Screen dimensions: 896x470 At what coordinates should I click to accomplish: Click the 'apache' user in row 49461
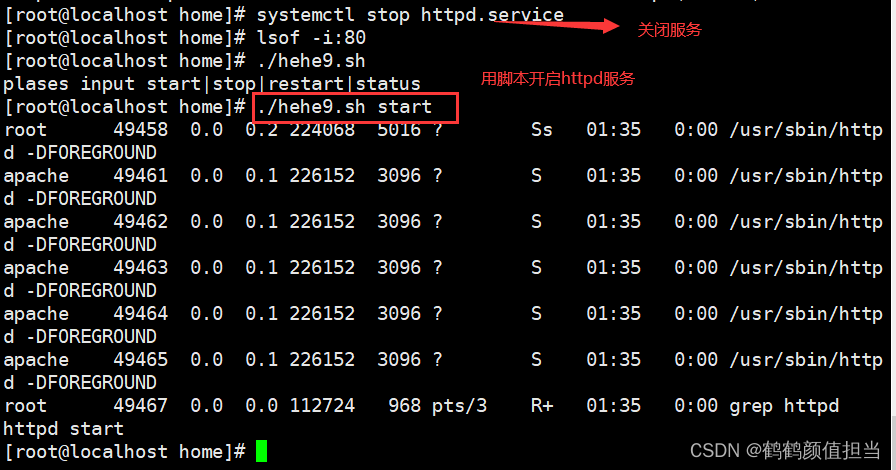coord(36,176)
